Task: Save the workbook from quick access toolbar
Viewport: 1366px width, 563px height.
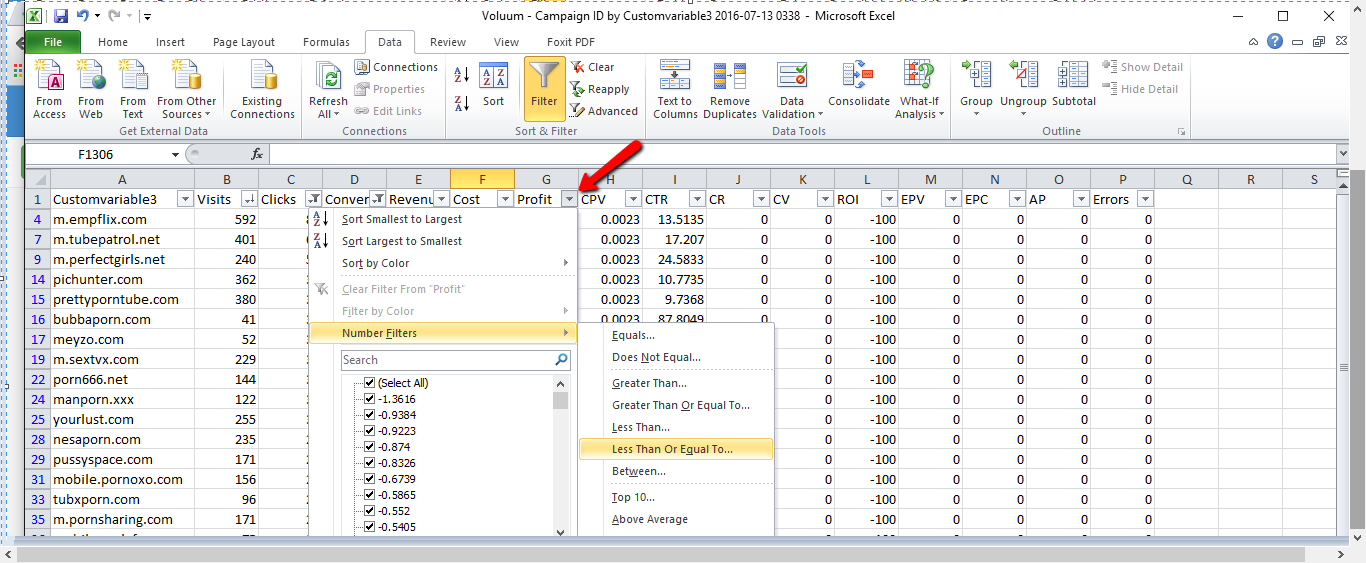Action: [x=61, y=16]
